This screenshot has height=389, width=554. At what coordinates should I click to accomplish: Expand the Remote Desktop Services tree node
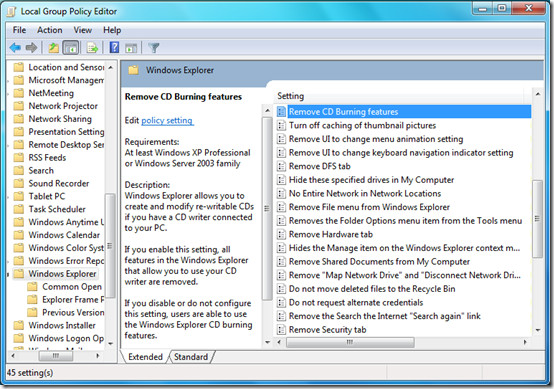pos(8,145)
